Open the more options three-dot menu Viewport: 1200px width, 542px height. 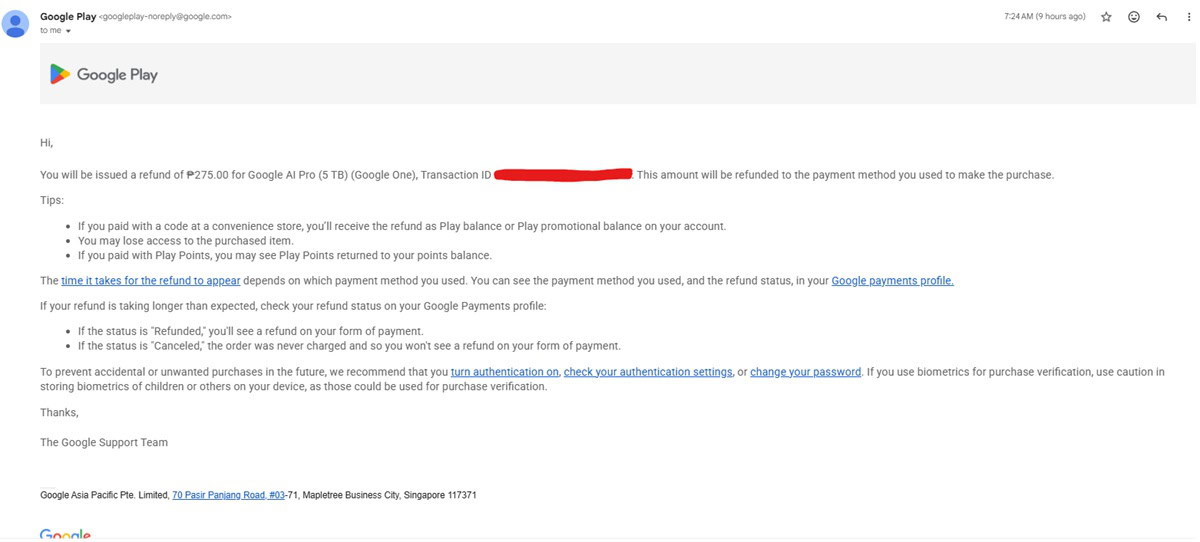point(1188,17)
